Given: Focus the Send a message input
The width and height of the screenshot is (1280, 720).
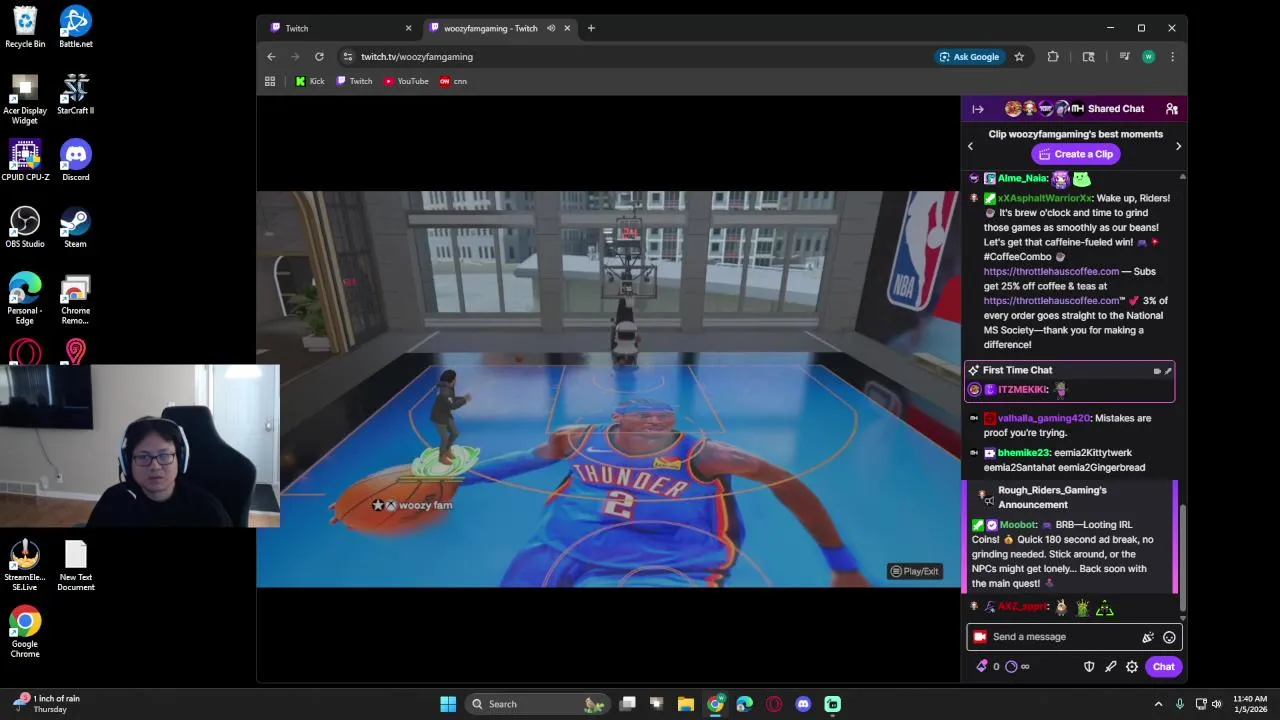Looking at the screenshot, I should pos(1060,637).
